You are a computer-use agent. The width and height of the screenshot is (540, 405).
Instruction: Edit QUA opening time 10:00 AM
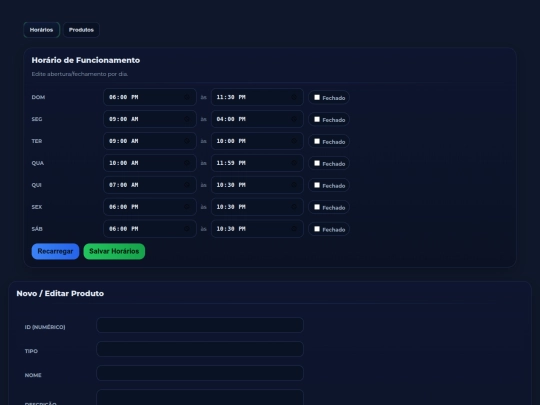click(150, 163)
